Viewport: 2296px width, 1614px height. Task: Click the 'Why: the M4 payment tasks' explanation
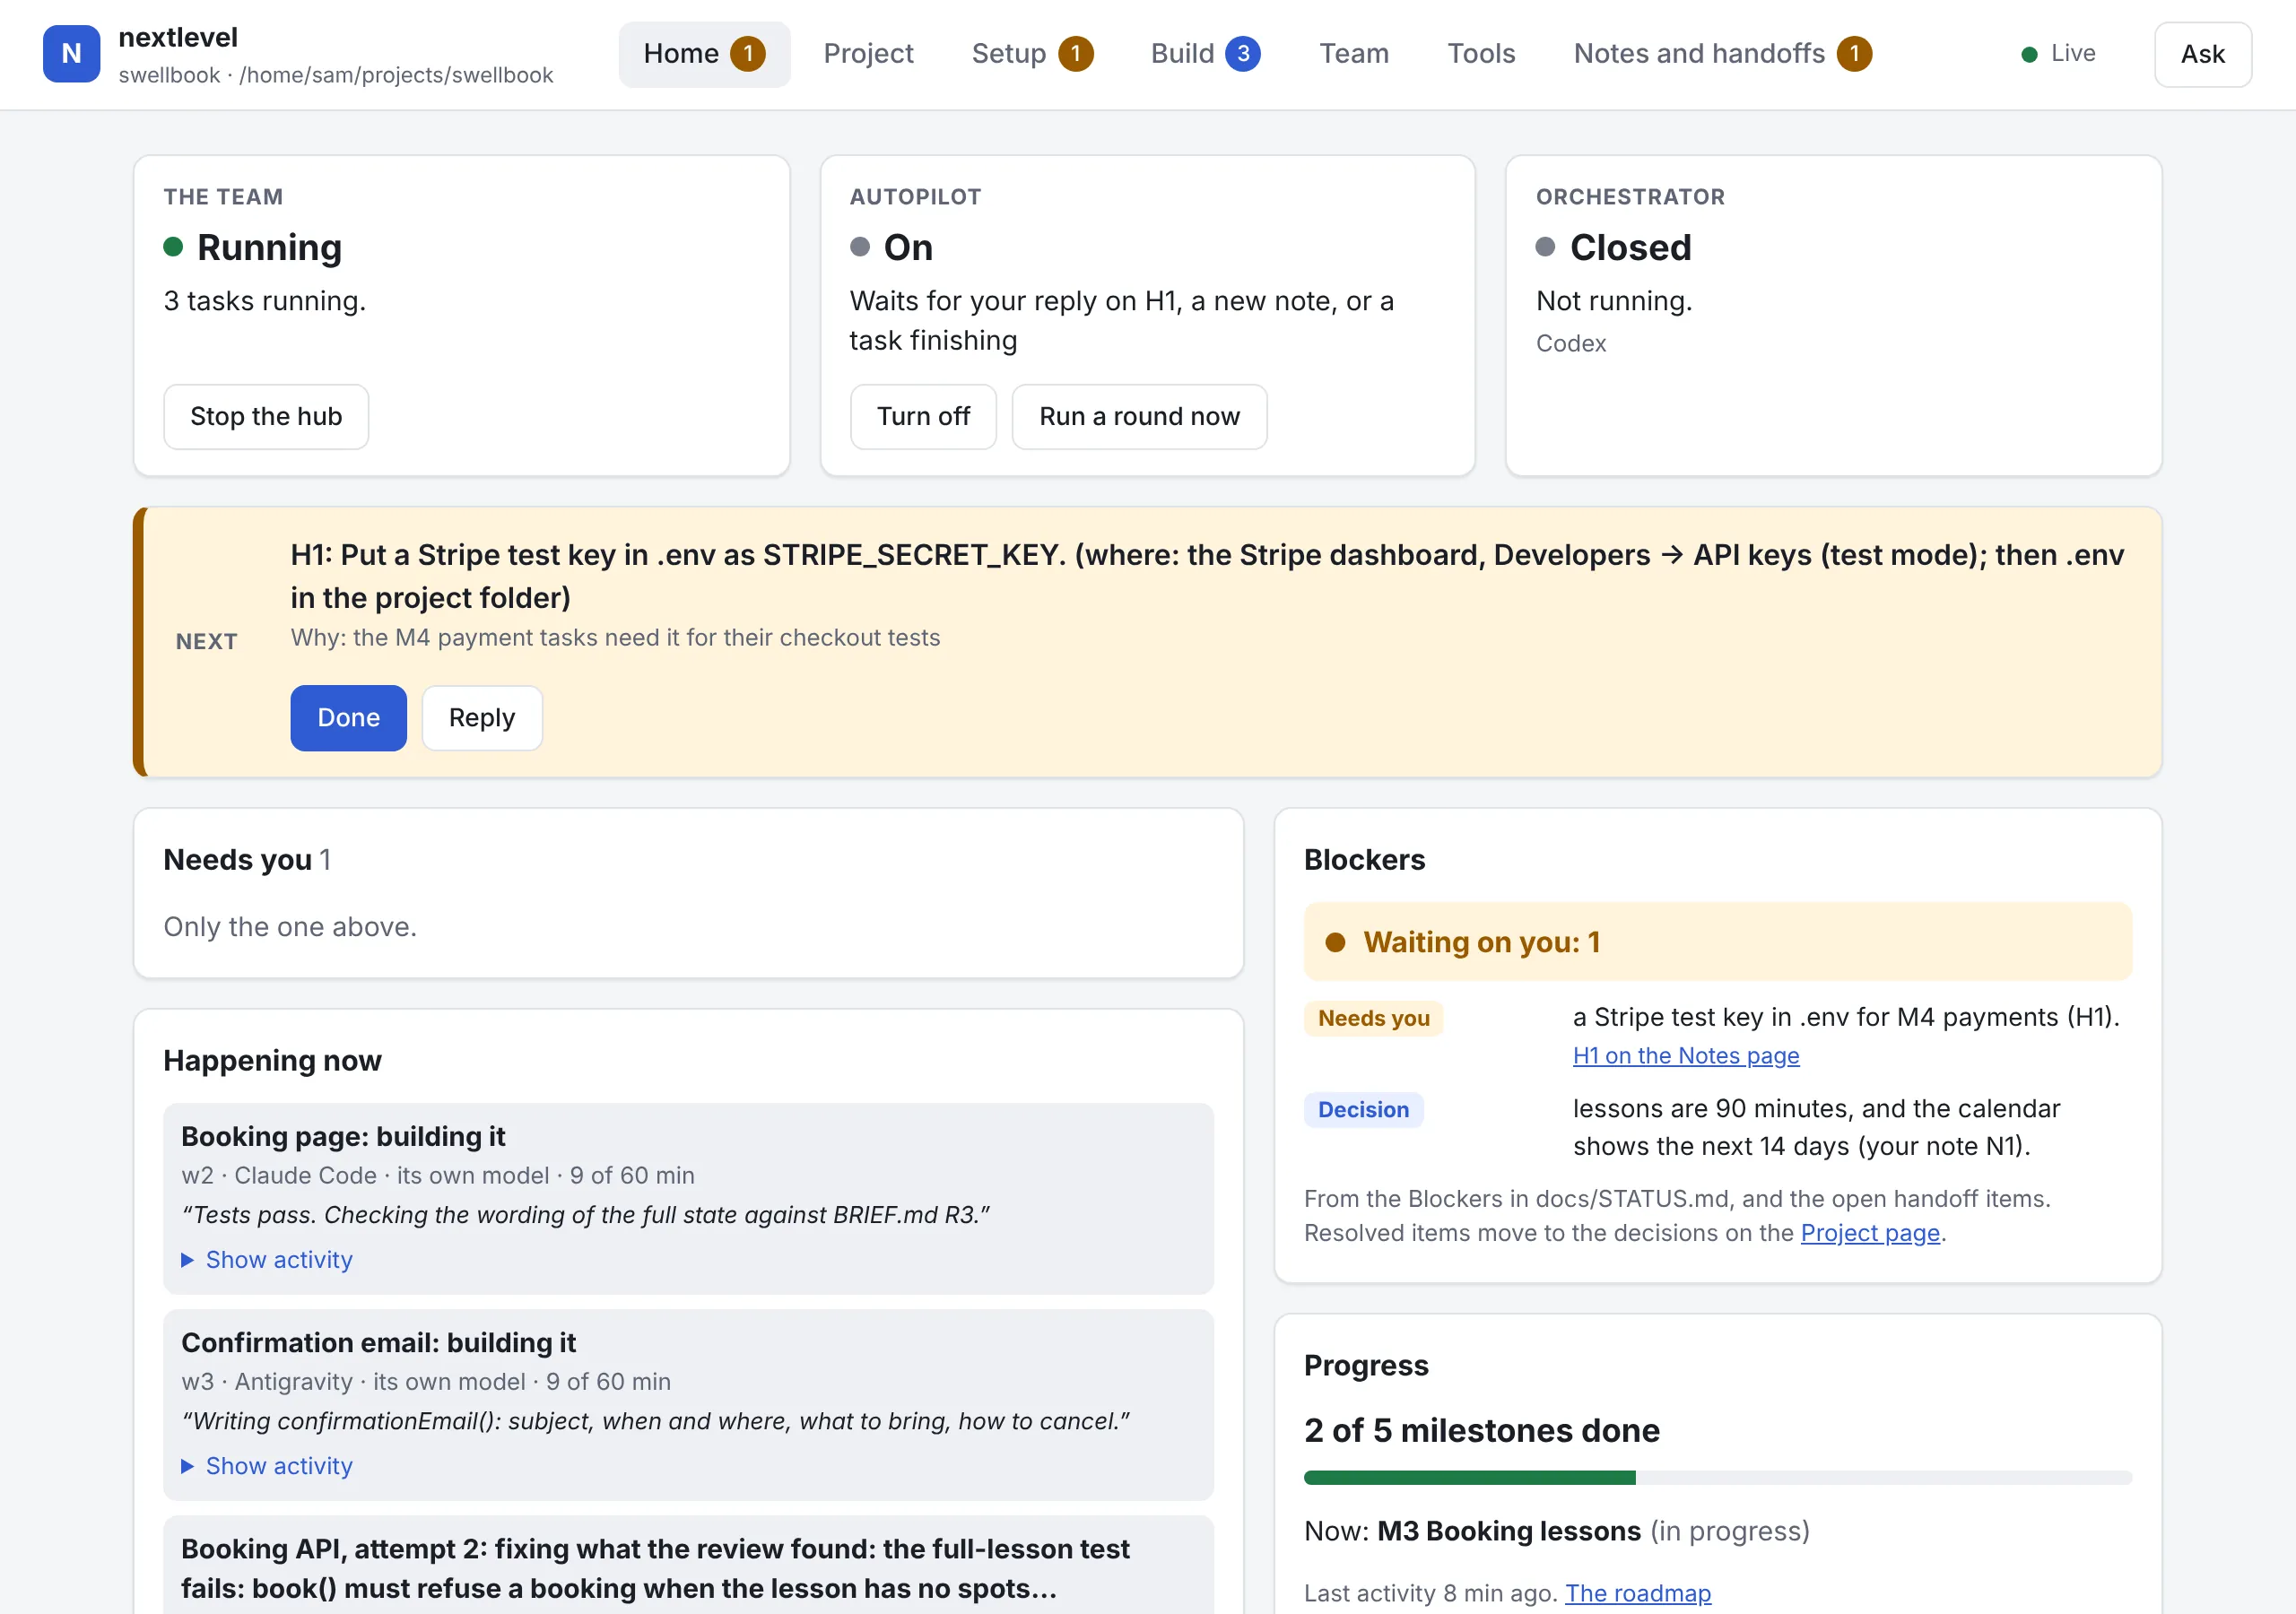tap(615, 638)
